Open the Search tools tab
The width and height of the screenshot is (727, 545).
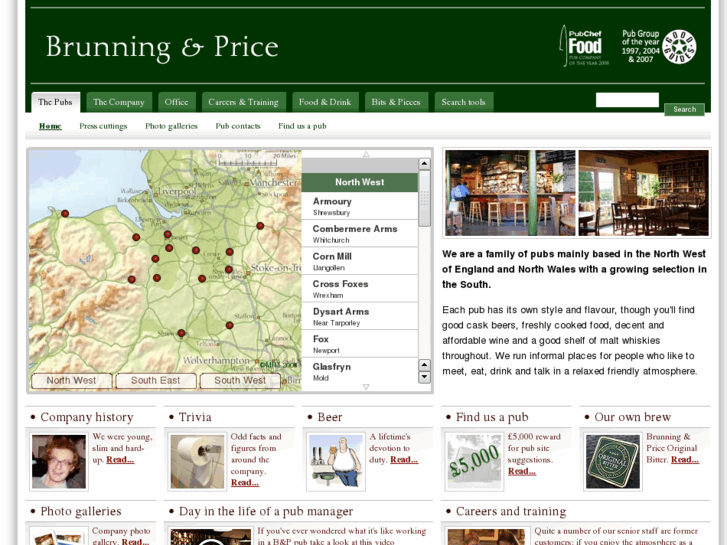pos(464,102)
